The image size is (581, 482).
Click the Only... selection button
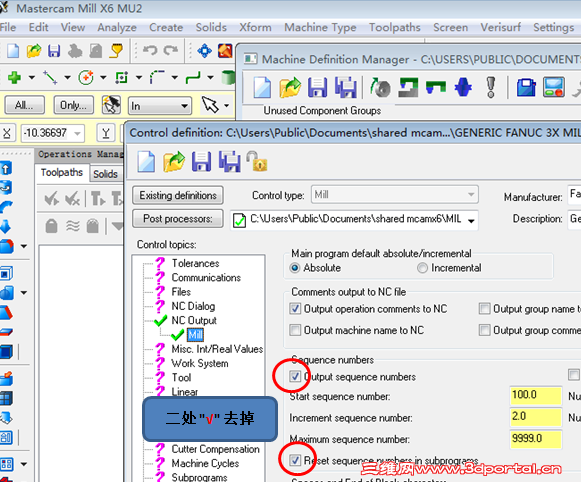[x=73, y=106]
